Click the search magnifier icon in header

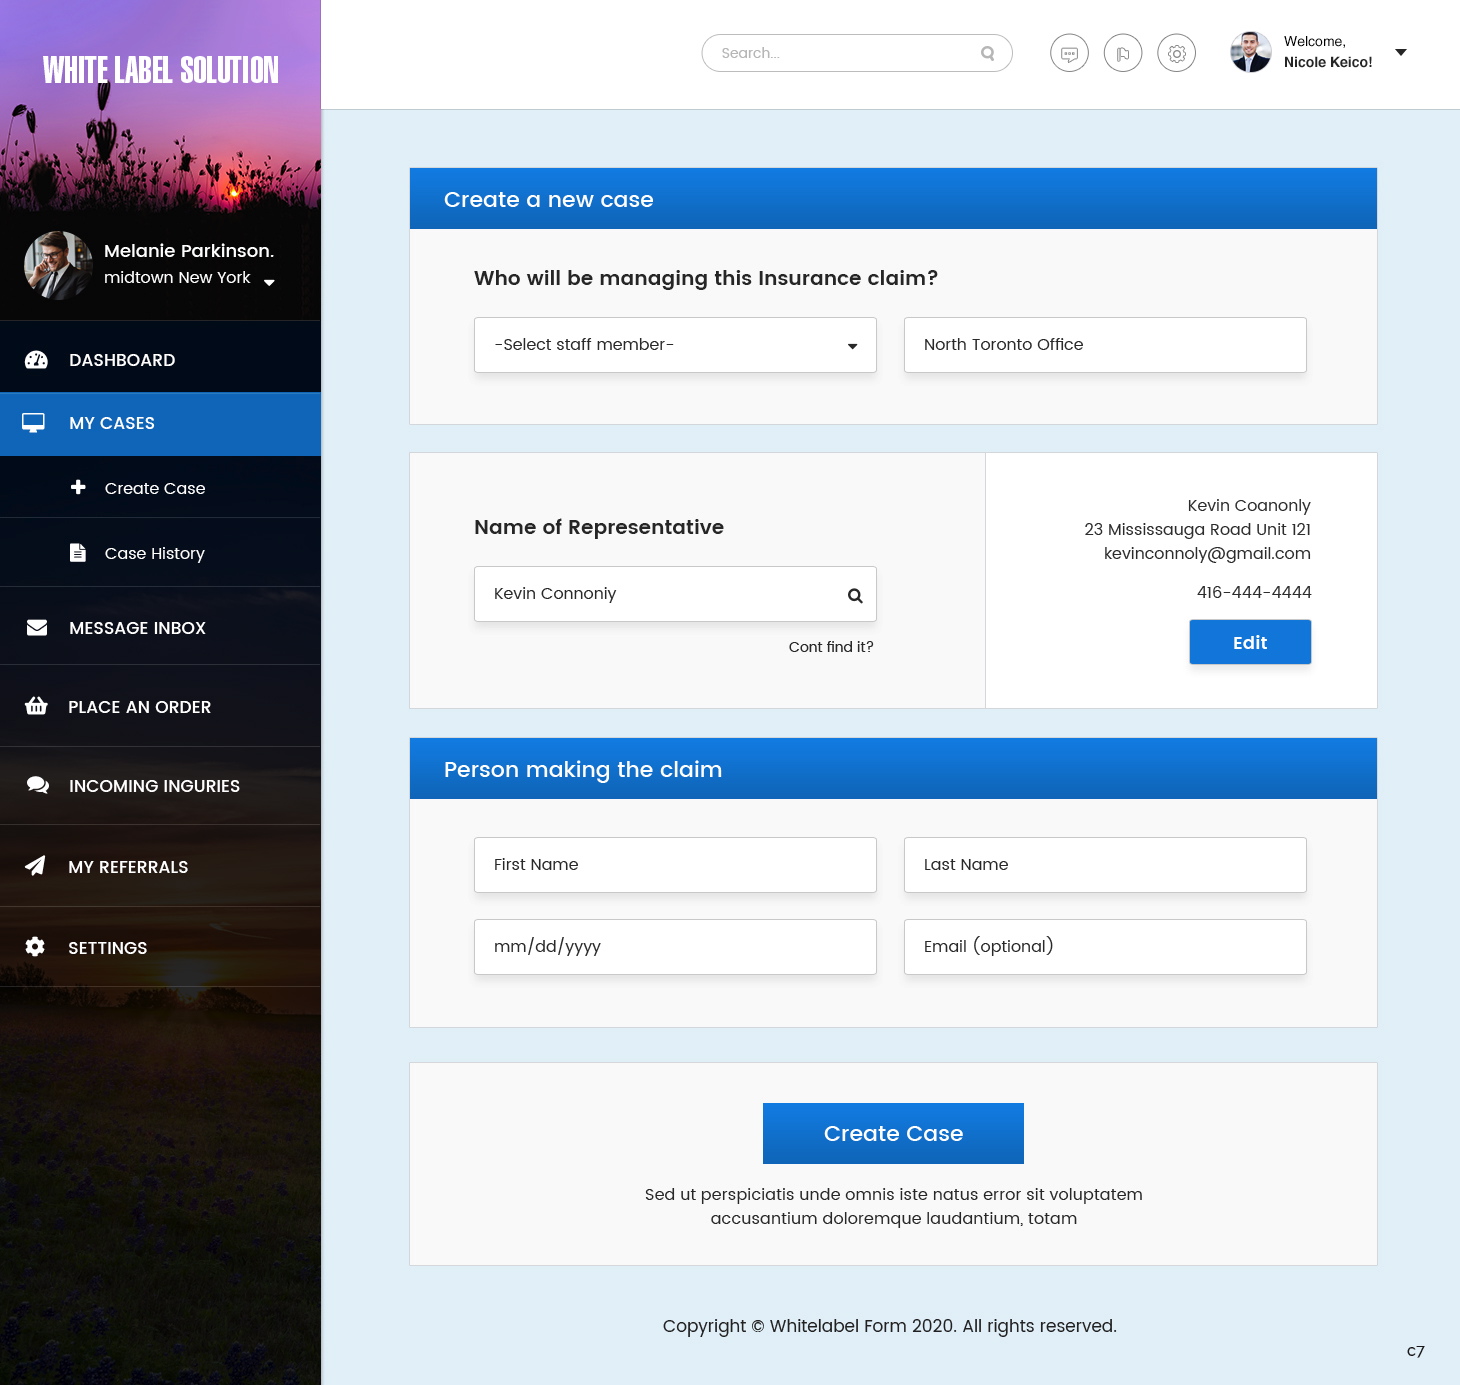tap(988, 53)
